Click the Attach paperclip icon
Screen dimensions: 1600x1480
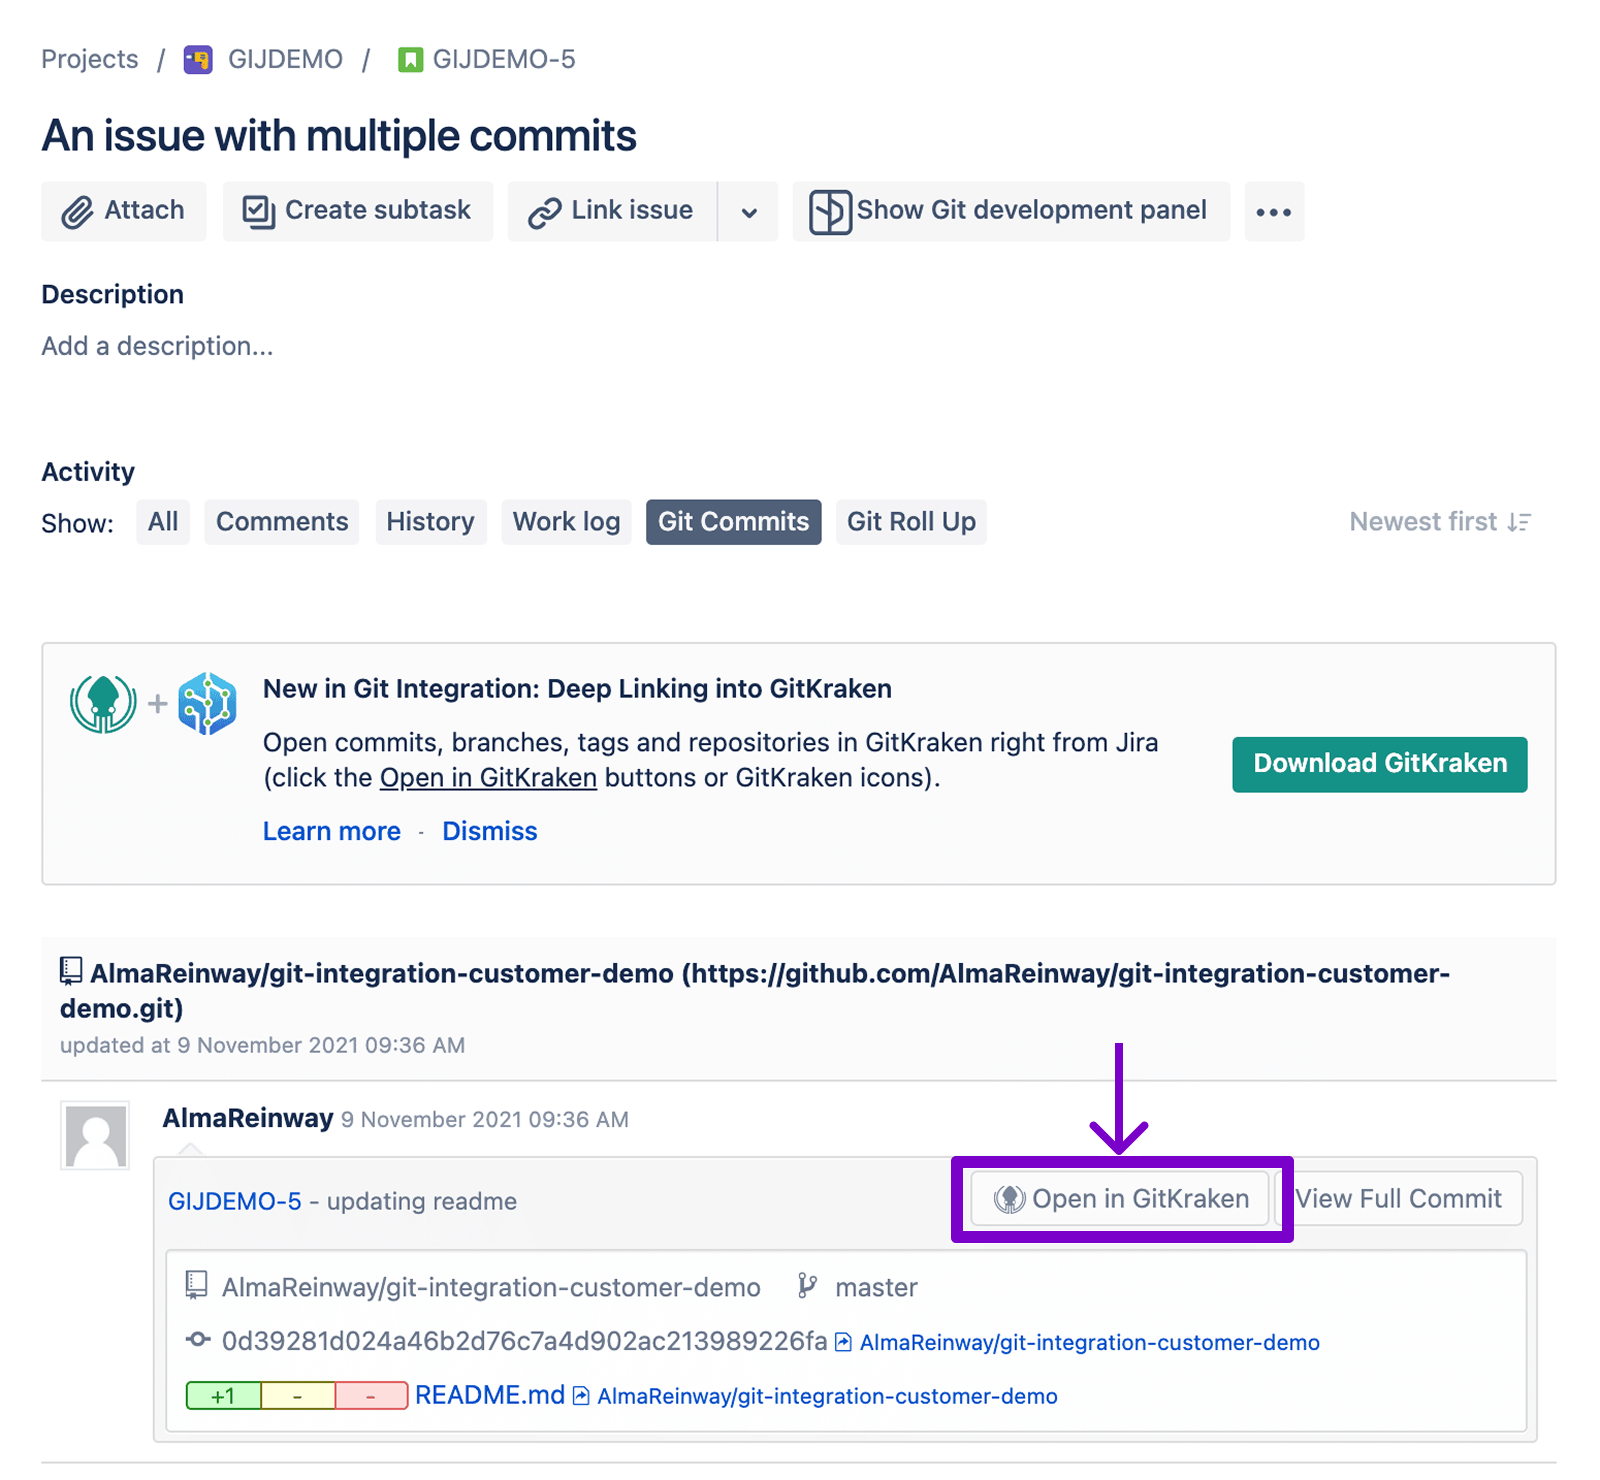point(75,211)
